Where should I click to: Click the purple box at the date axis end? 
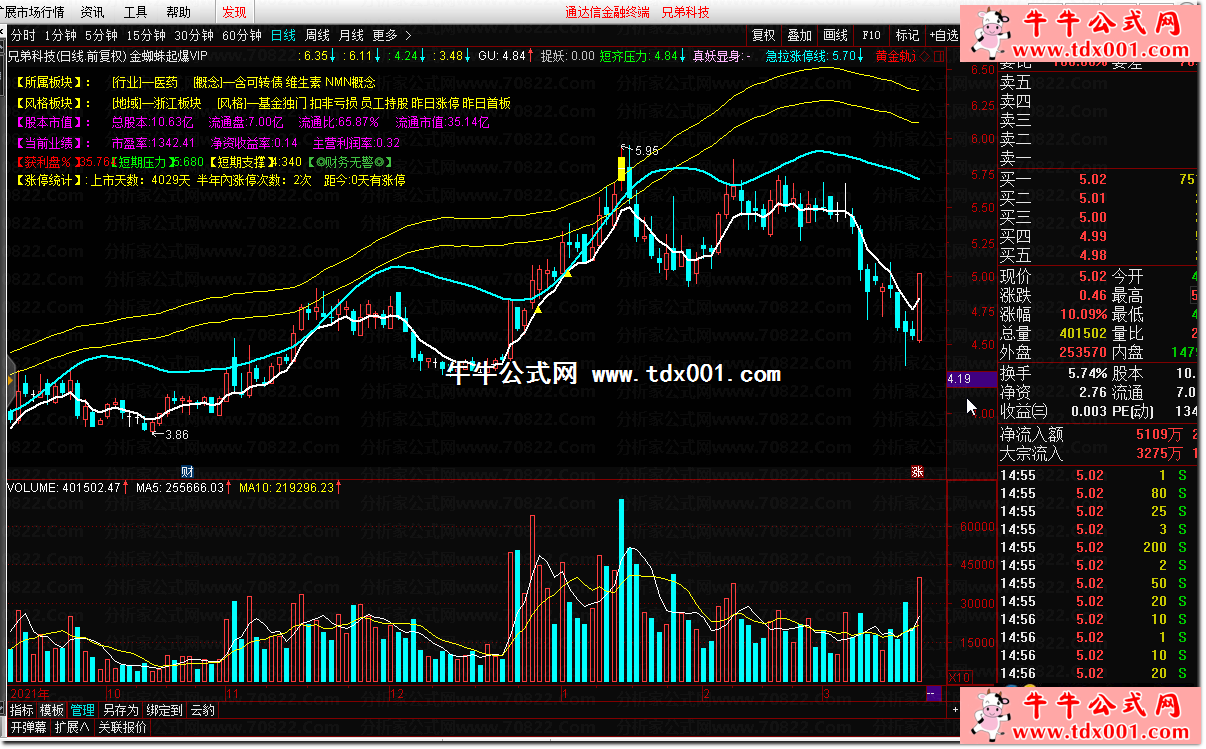(933, 693)
